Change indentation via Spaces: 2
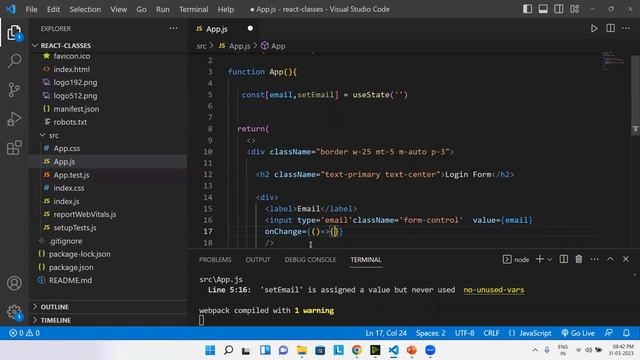This screenshot has height=360, width=640. pyautogui.click(x=431, y=333)
